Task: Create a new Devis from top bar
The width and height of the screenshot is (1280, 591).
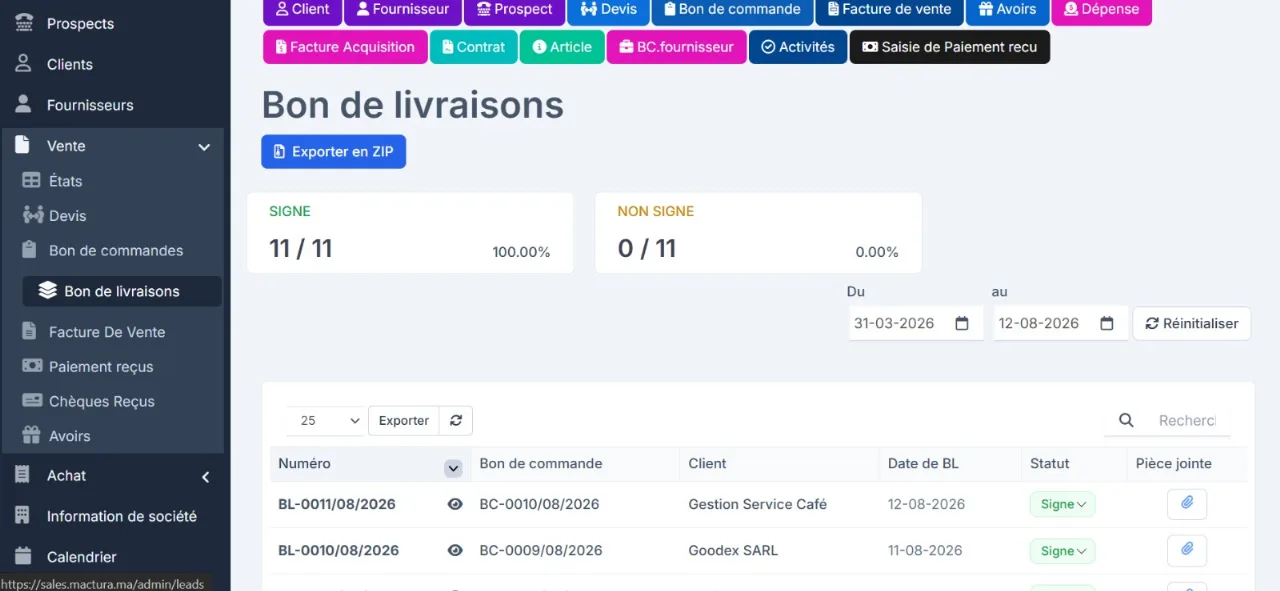Action: 608,10
